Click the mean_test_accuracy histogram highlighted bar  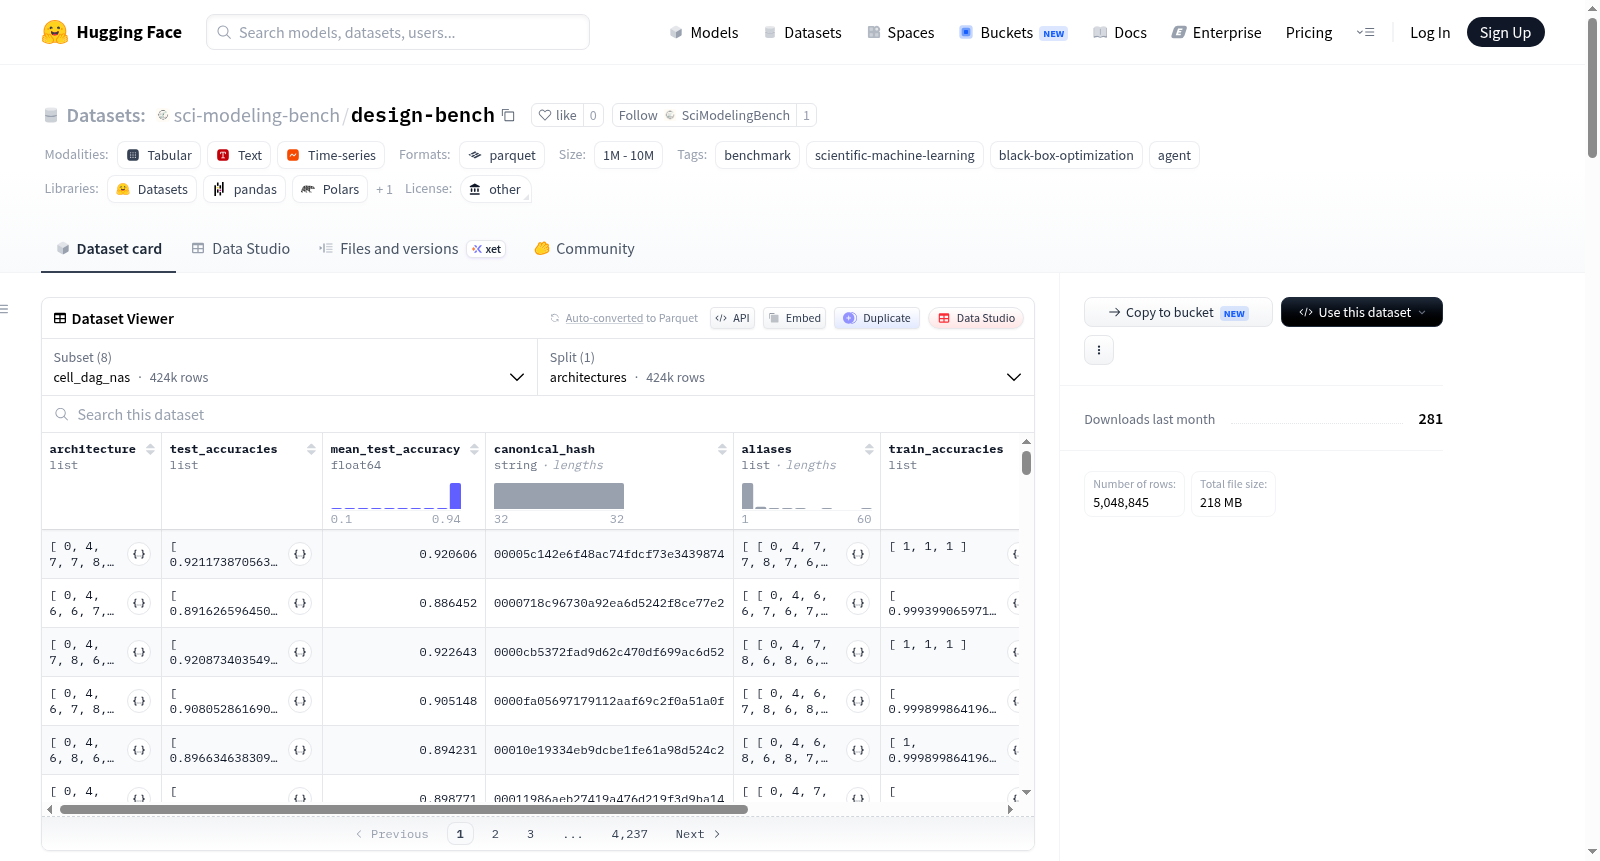pos(455,495)
